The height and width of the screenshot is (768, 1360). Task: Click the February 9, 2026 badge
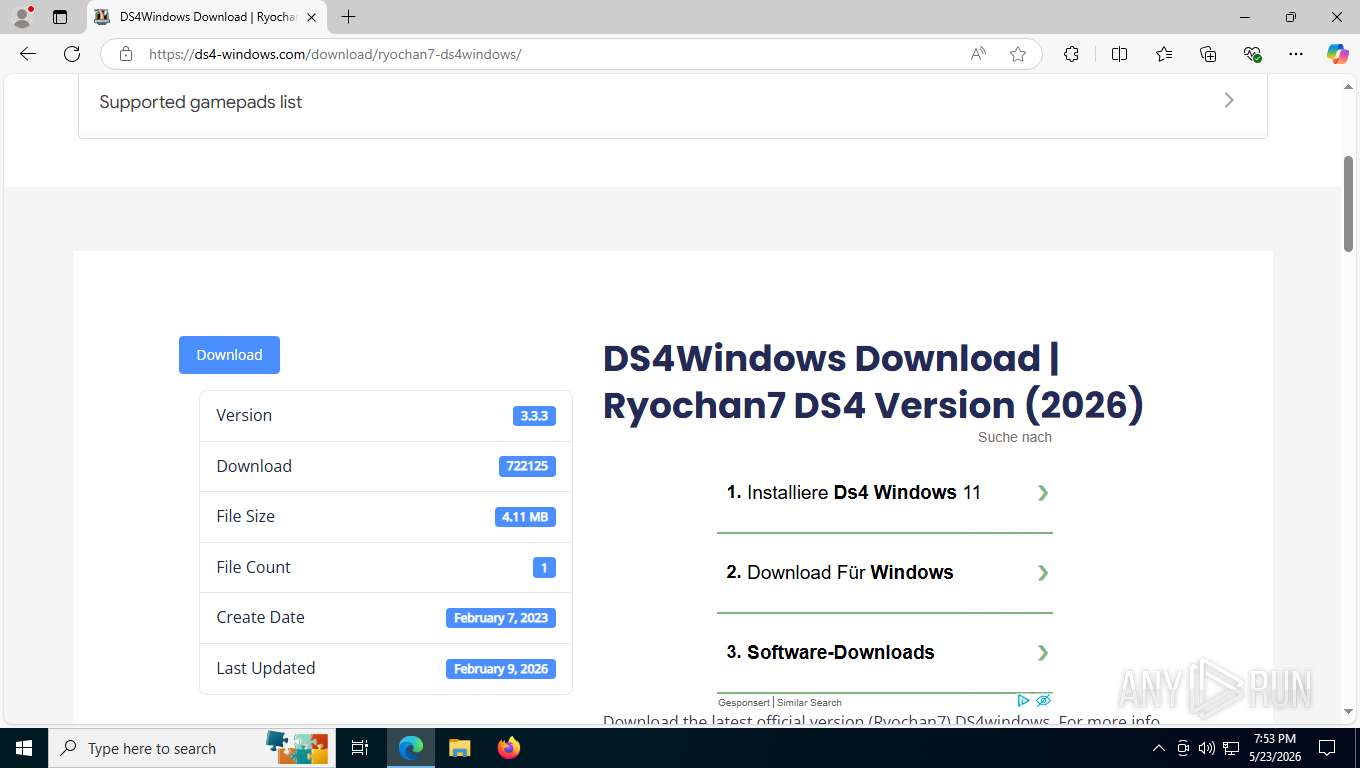point(501,669)
